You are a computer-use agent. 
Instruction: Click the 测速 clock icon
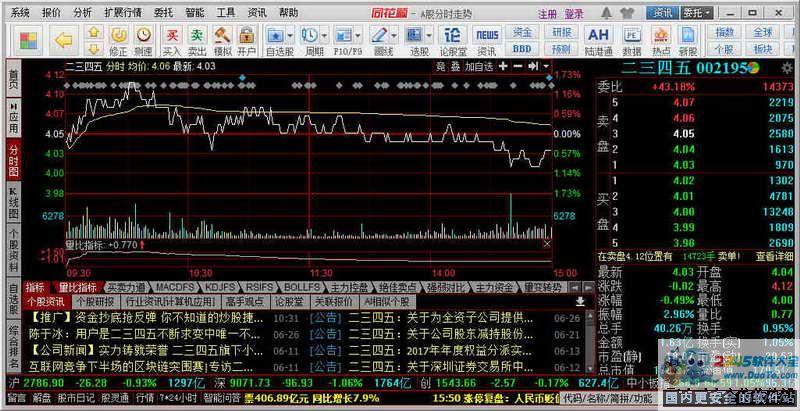(144, 41)
